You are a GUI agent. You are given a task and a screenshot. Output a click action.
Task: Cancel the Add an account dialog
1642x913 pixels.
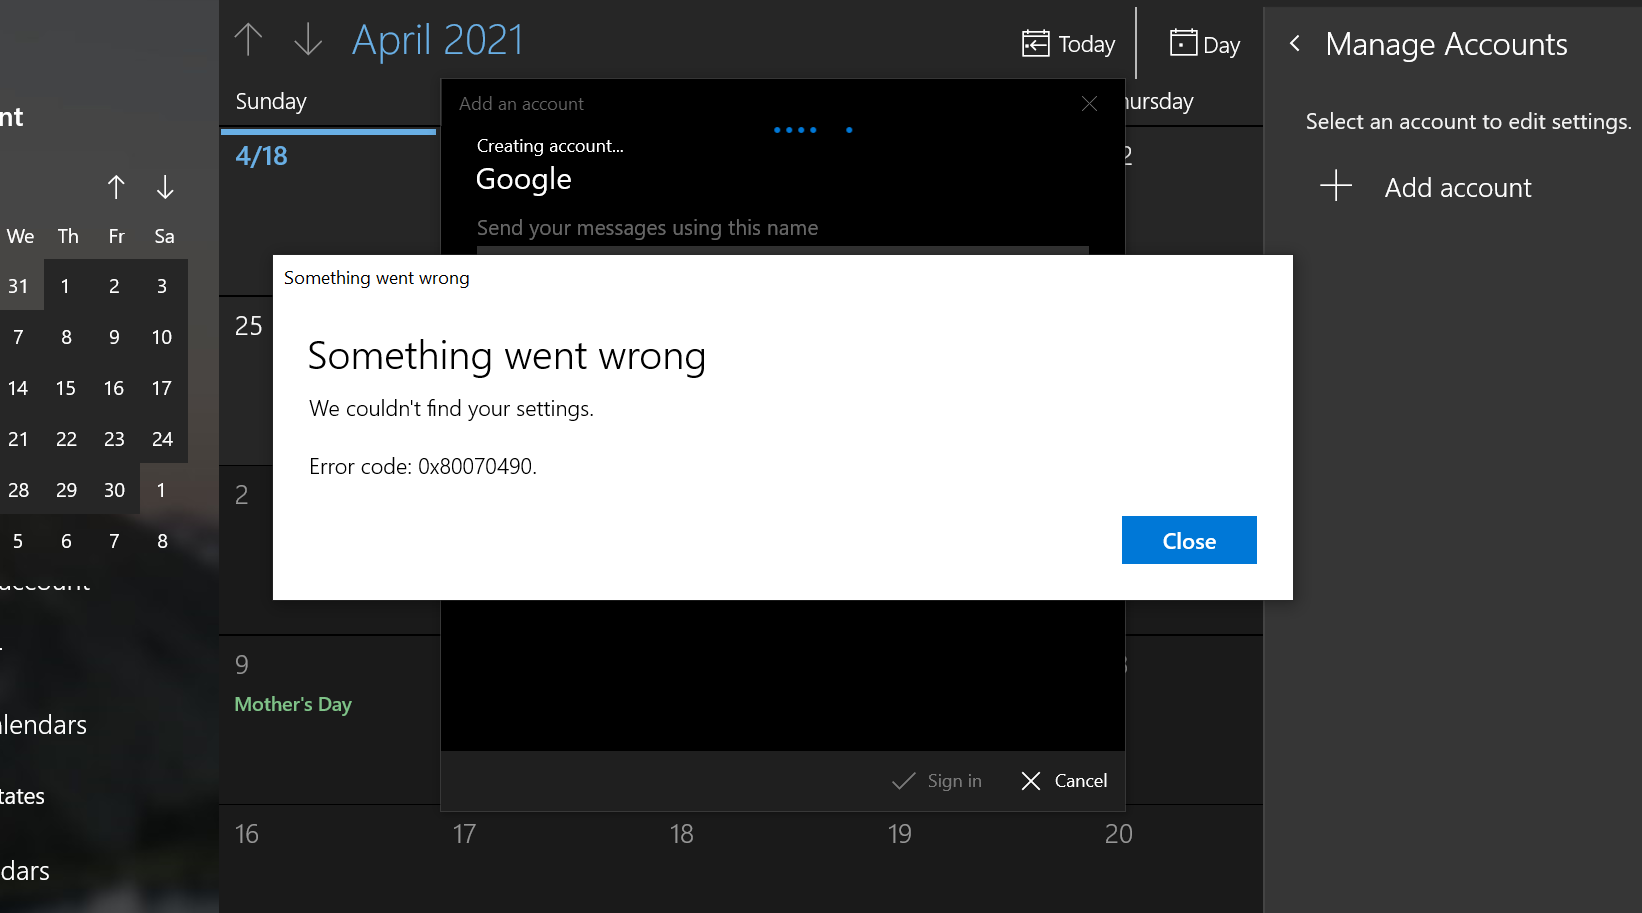click(1064, 781)
